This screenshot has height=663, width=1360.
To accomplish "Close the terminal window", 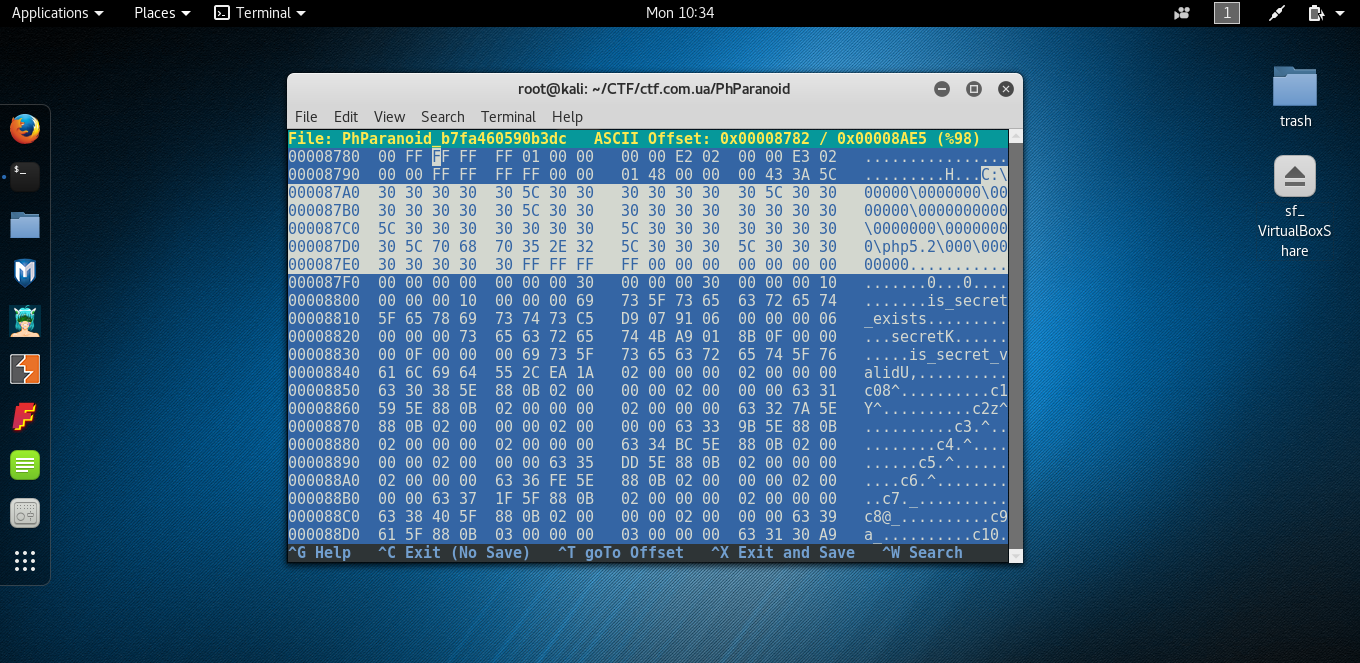I will (x=1006, y=89).
